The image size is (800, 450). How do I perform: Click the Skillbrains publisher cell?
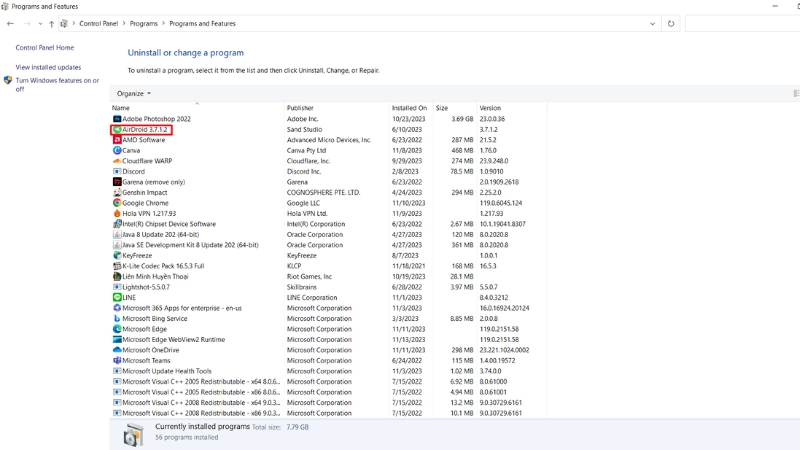pyautogui.click(x=302, y=287)
